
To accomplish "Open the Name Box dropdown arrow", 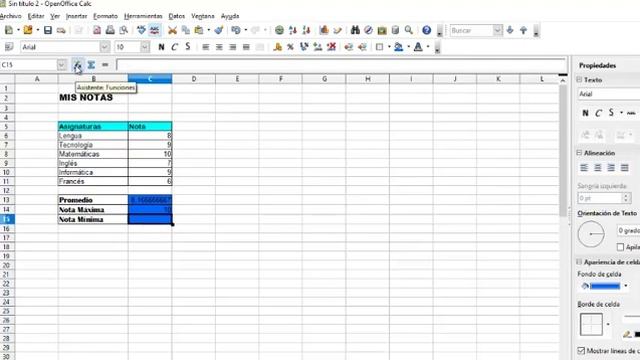I will [62, 65].
